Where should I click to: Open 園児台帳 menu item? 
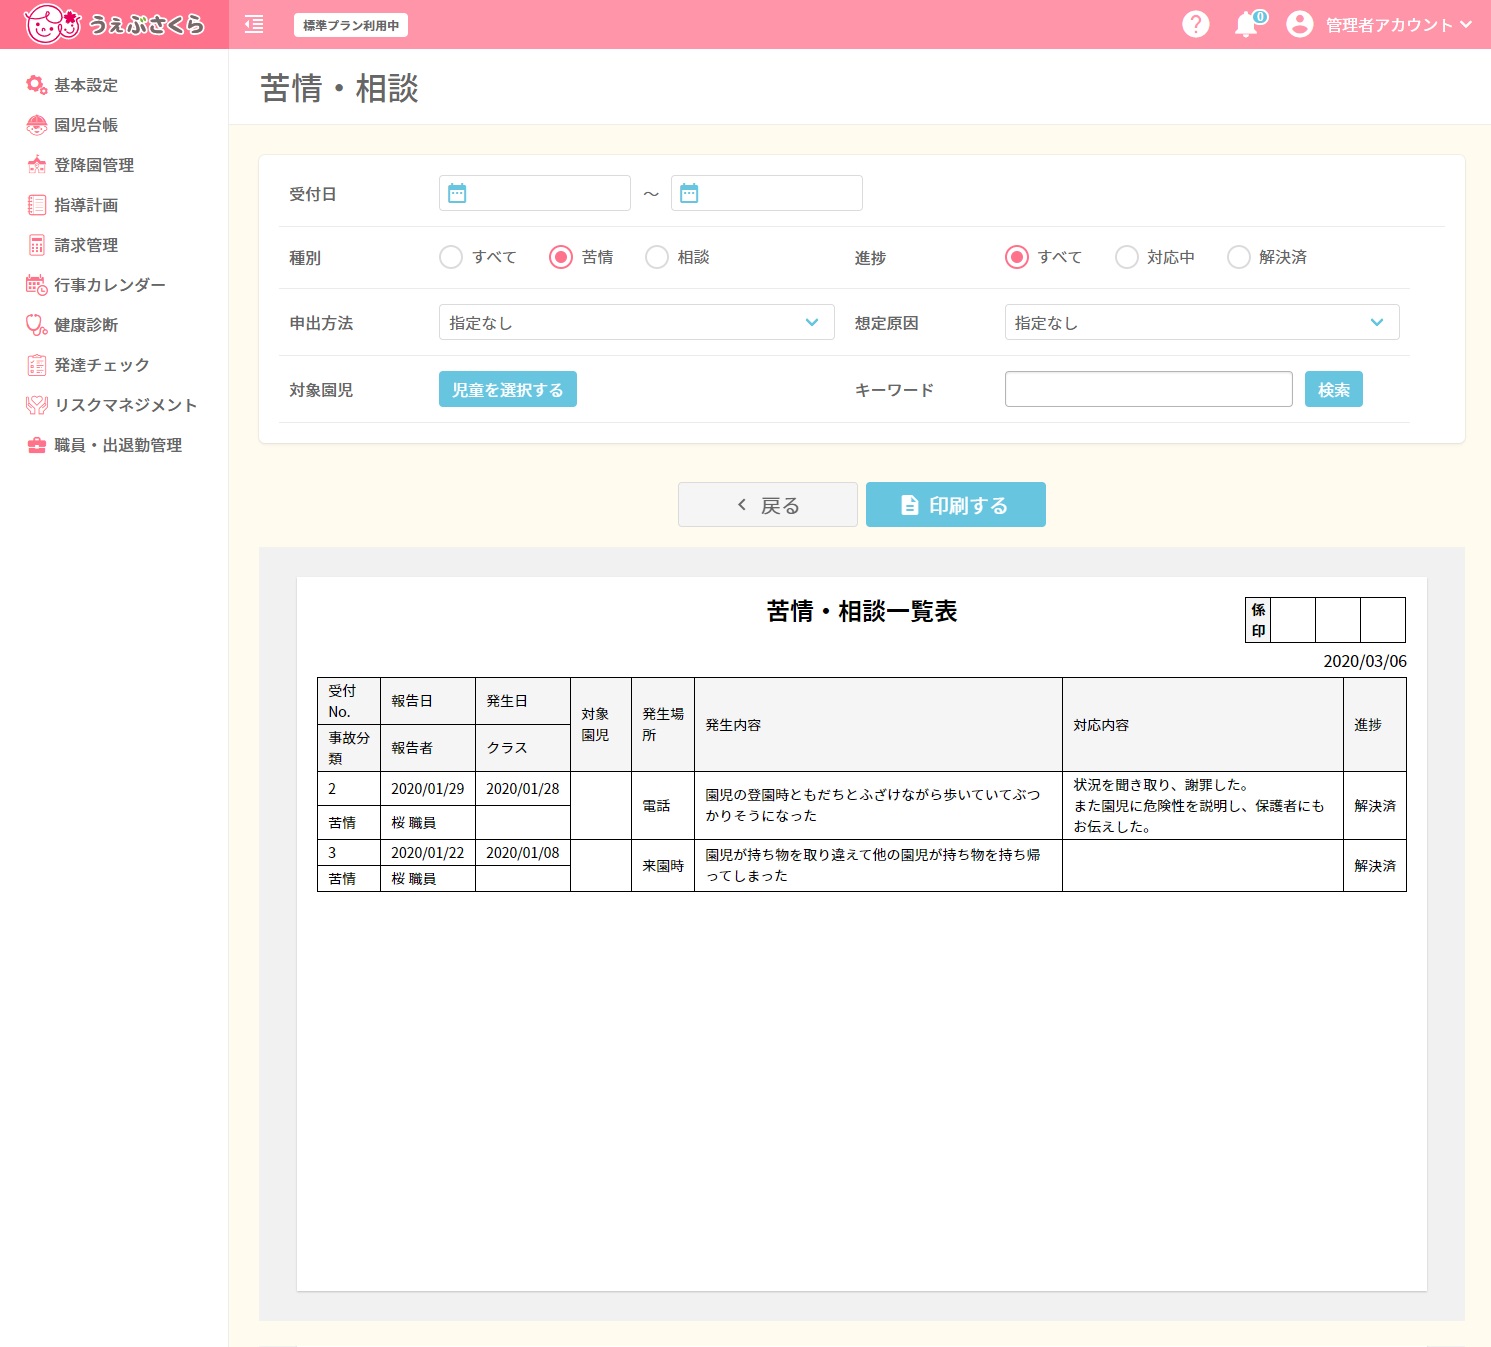point(86,125)
